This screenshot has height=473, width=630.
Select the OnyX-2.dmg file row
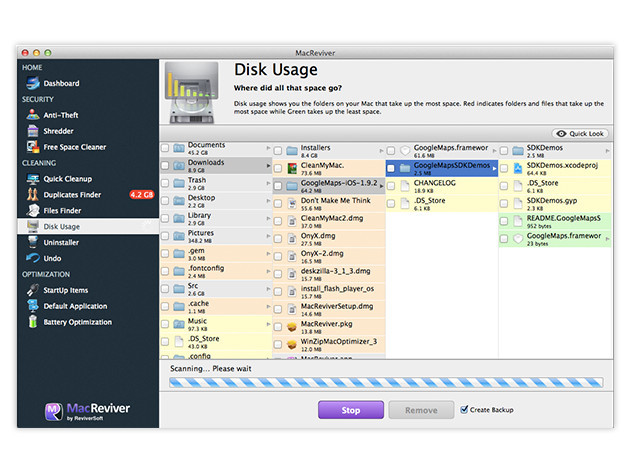coord(329,256)
